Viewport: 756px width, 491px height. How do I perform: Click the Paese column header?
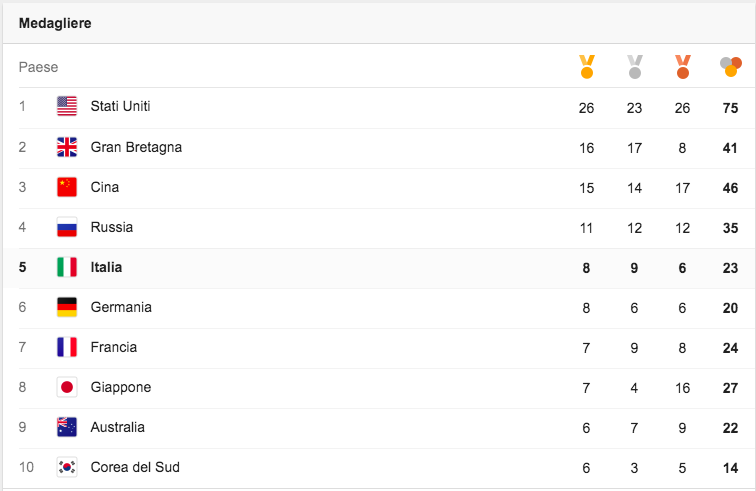[x=38, y=67]
